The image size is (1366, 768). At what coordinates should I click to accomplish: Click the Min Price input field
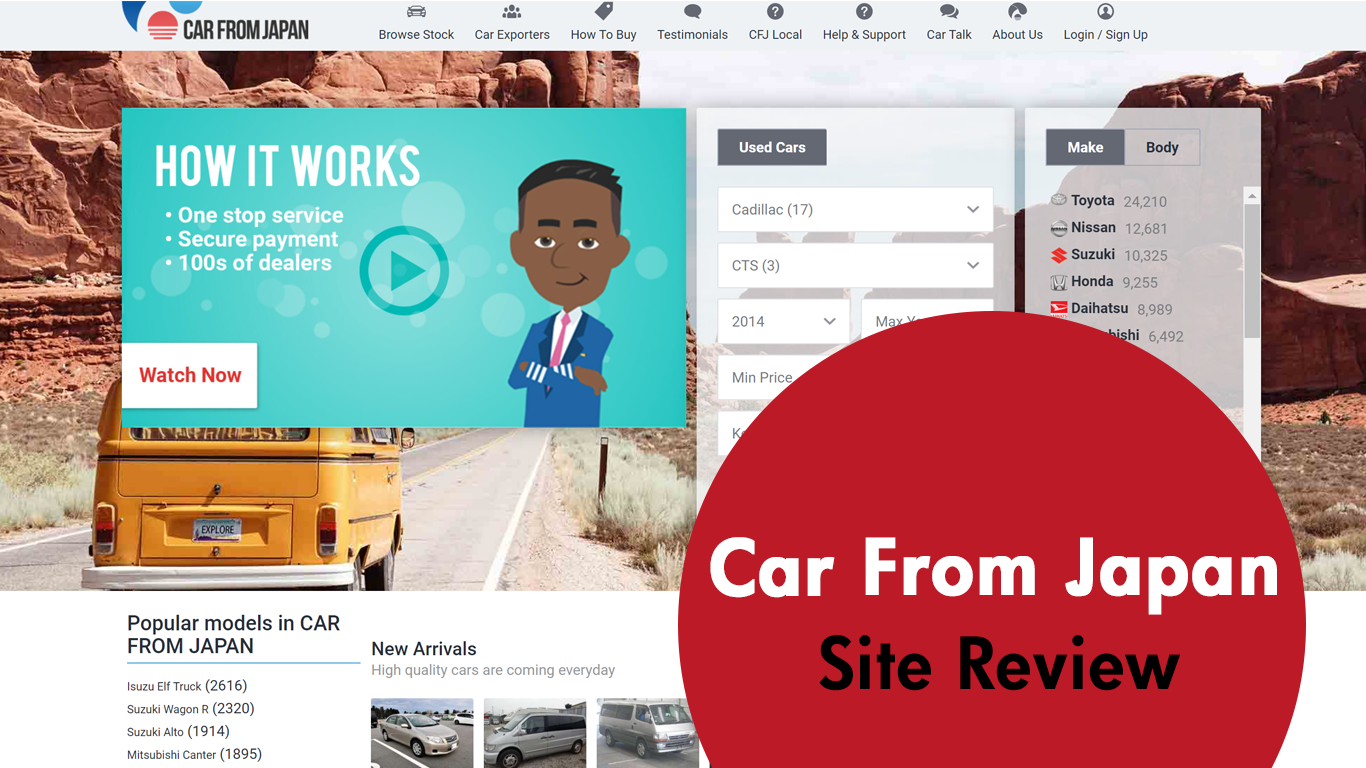pos(762,377)
